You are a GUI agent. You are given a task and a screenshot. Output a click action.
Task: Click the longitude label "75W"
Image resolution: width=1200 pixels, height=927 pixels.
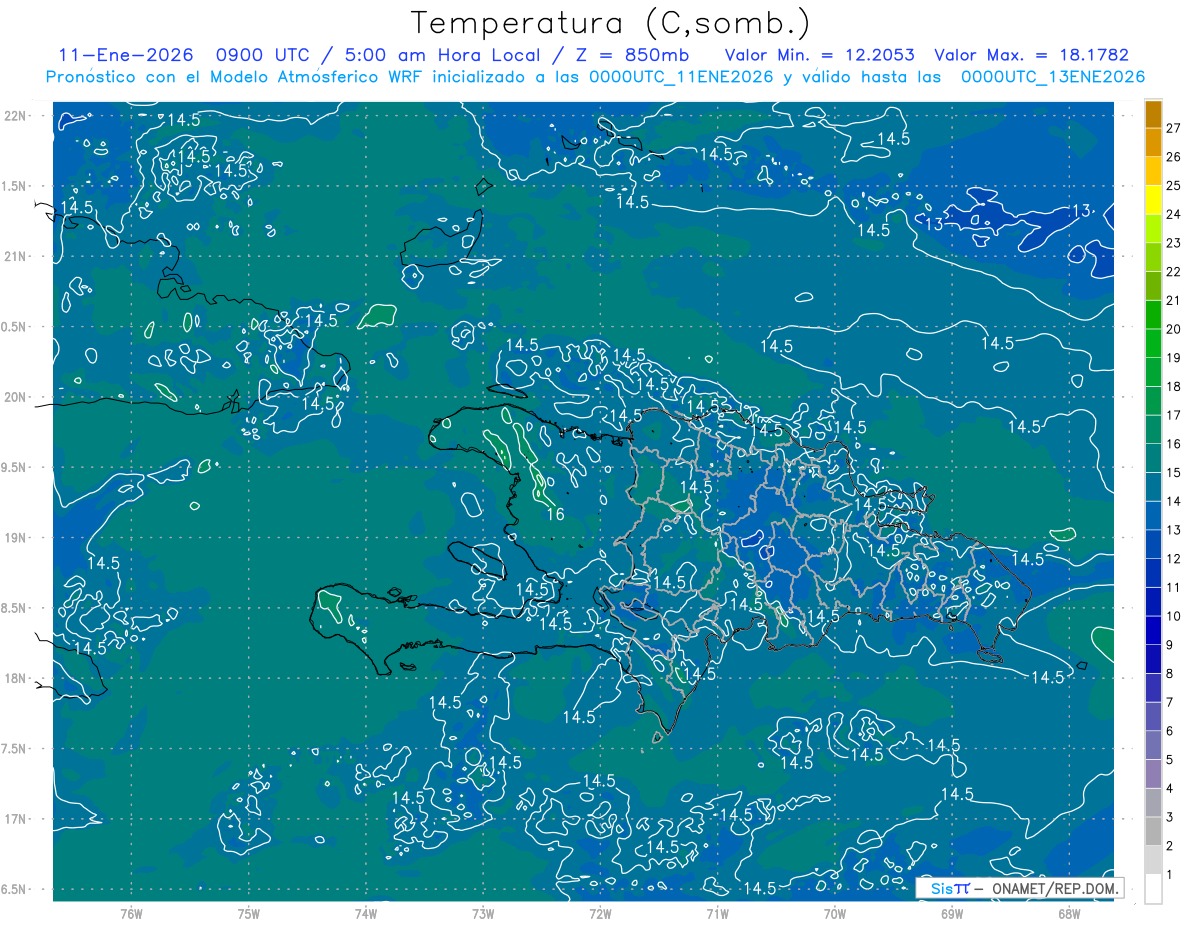click(249, 913)
